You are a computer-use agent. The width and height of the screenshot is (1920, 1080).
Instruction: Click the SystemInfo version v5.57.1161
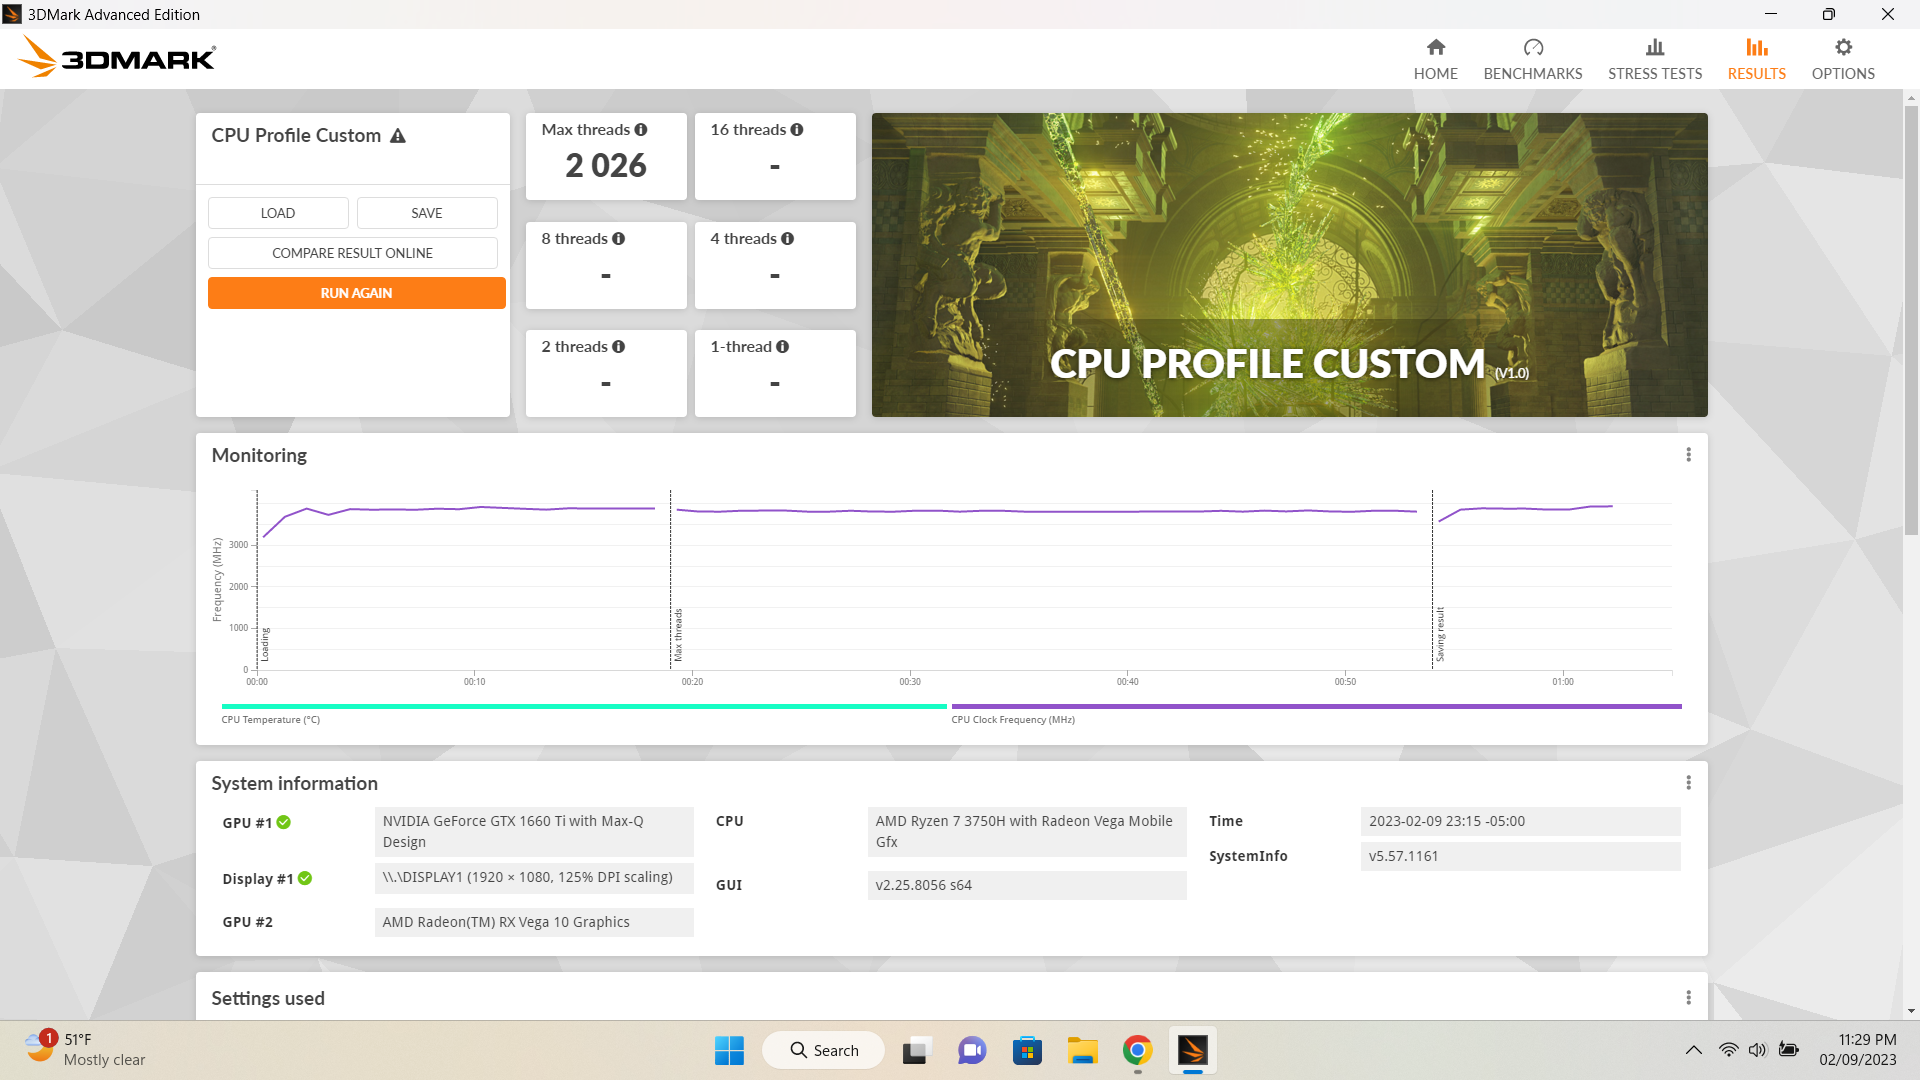click(x=1520, y=857)
